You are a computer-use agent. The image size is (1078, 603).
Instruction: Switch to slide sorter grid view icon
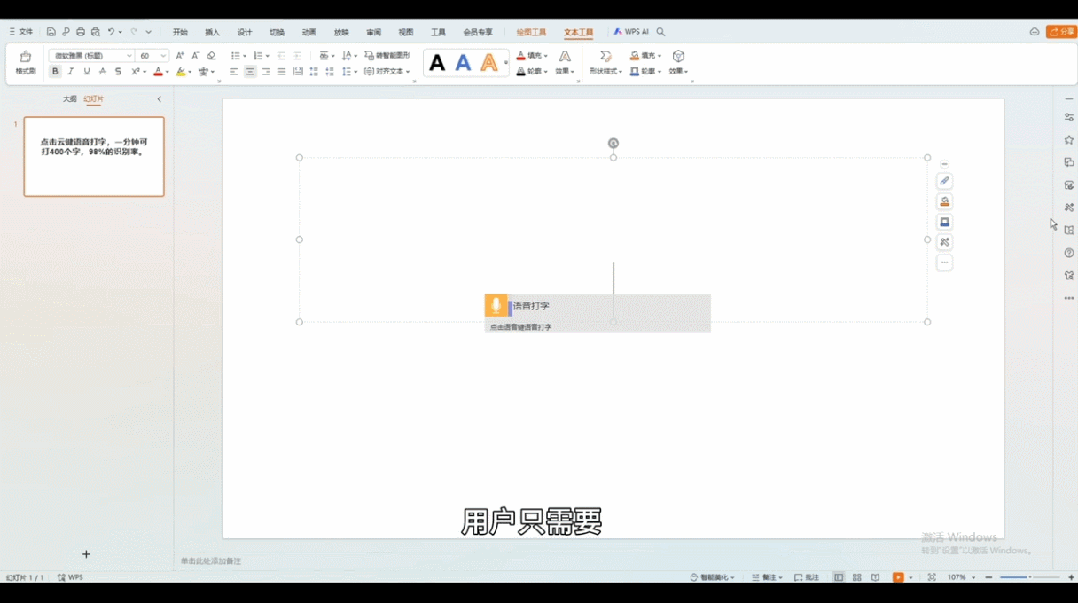857,578
